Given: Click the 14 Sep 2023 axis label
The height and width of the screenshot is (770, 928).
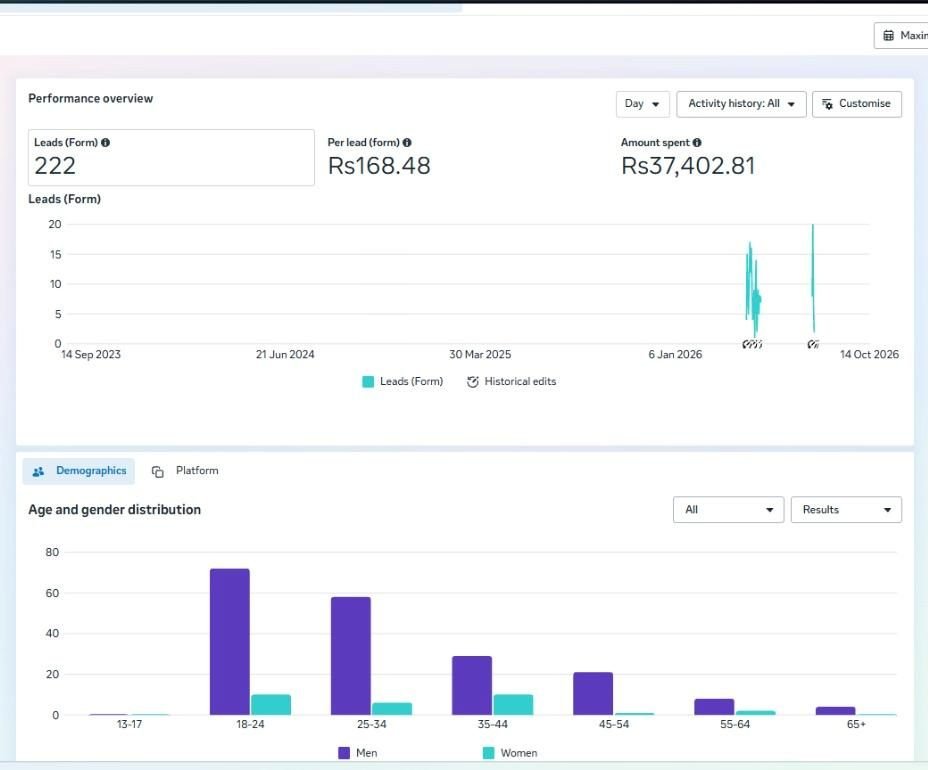Looking at the screenshot, I should (x=91, y=355).
